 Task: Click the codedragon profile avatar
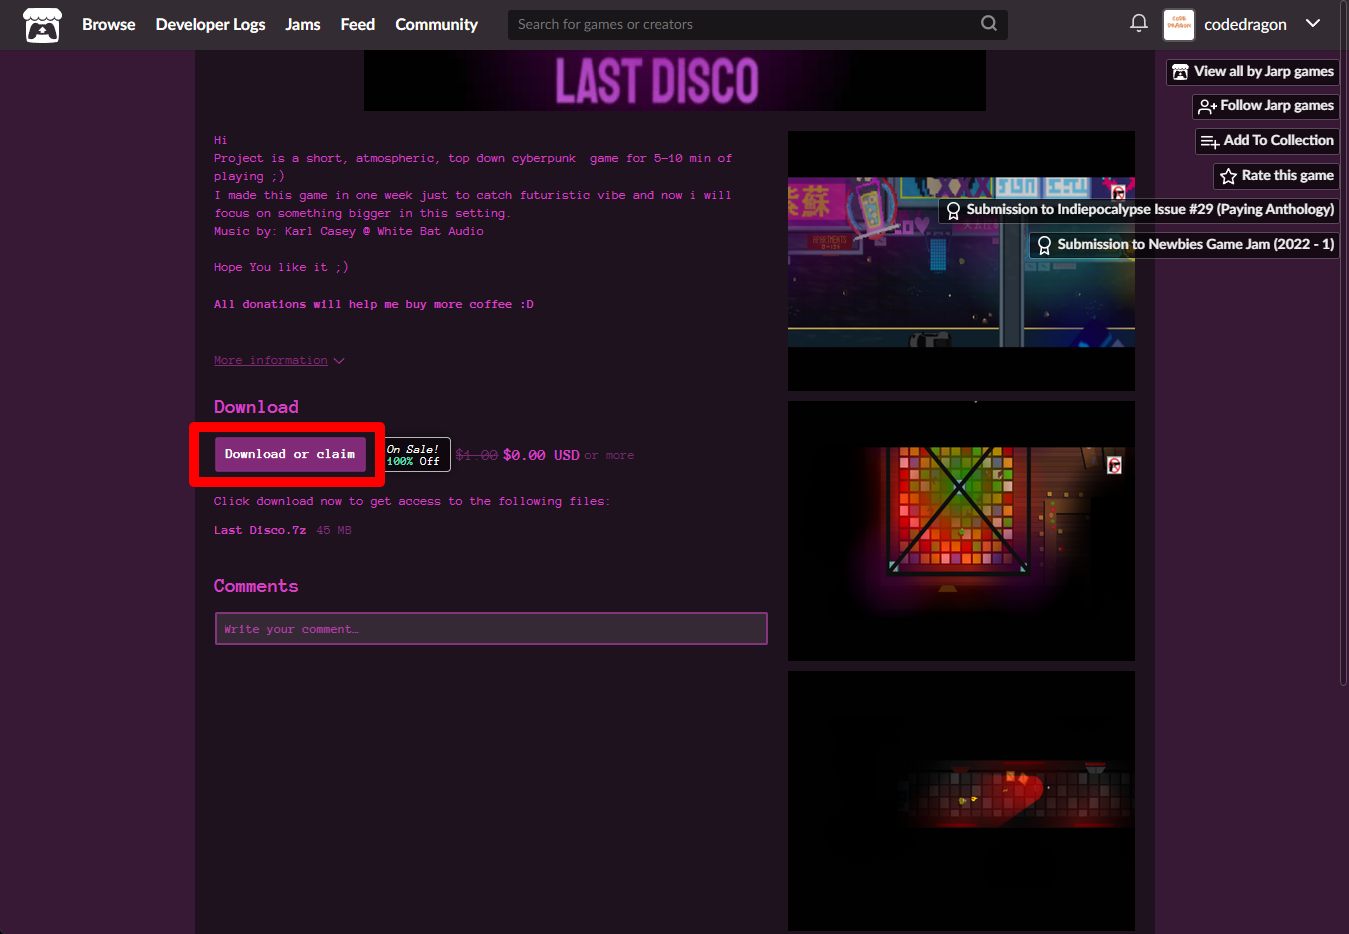[x=1179, y=24]
